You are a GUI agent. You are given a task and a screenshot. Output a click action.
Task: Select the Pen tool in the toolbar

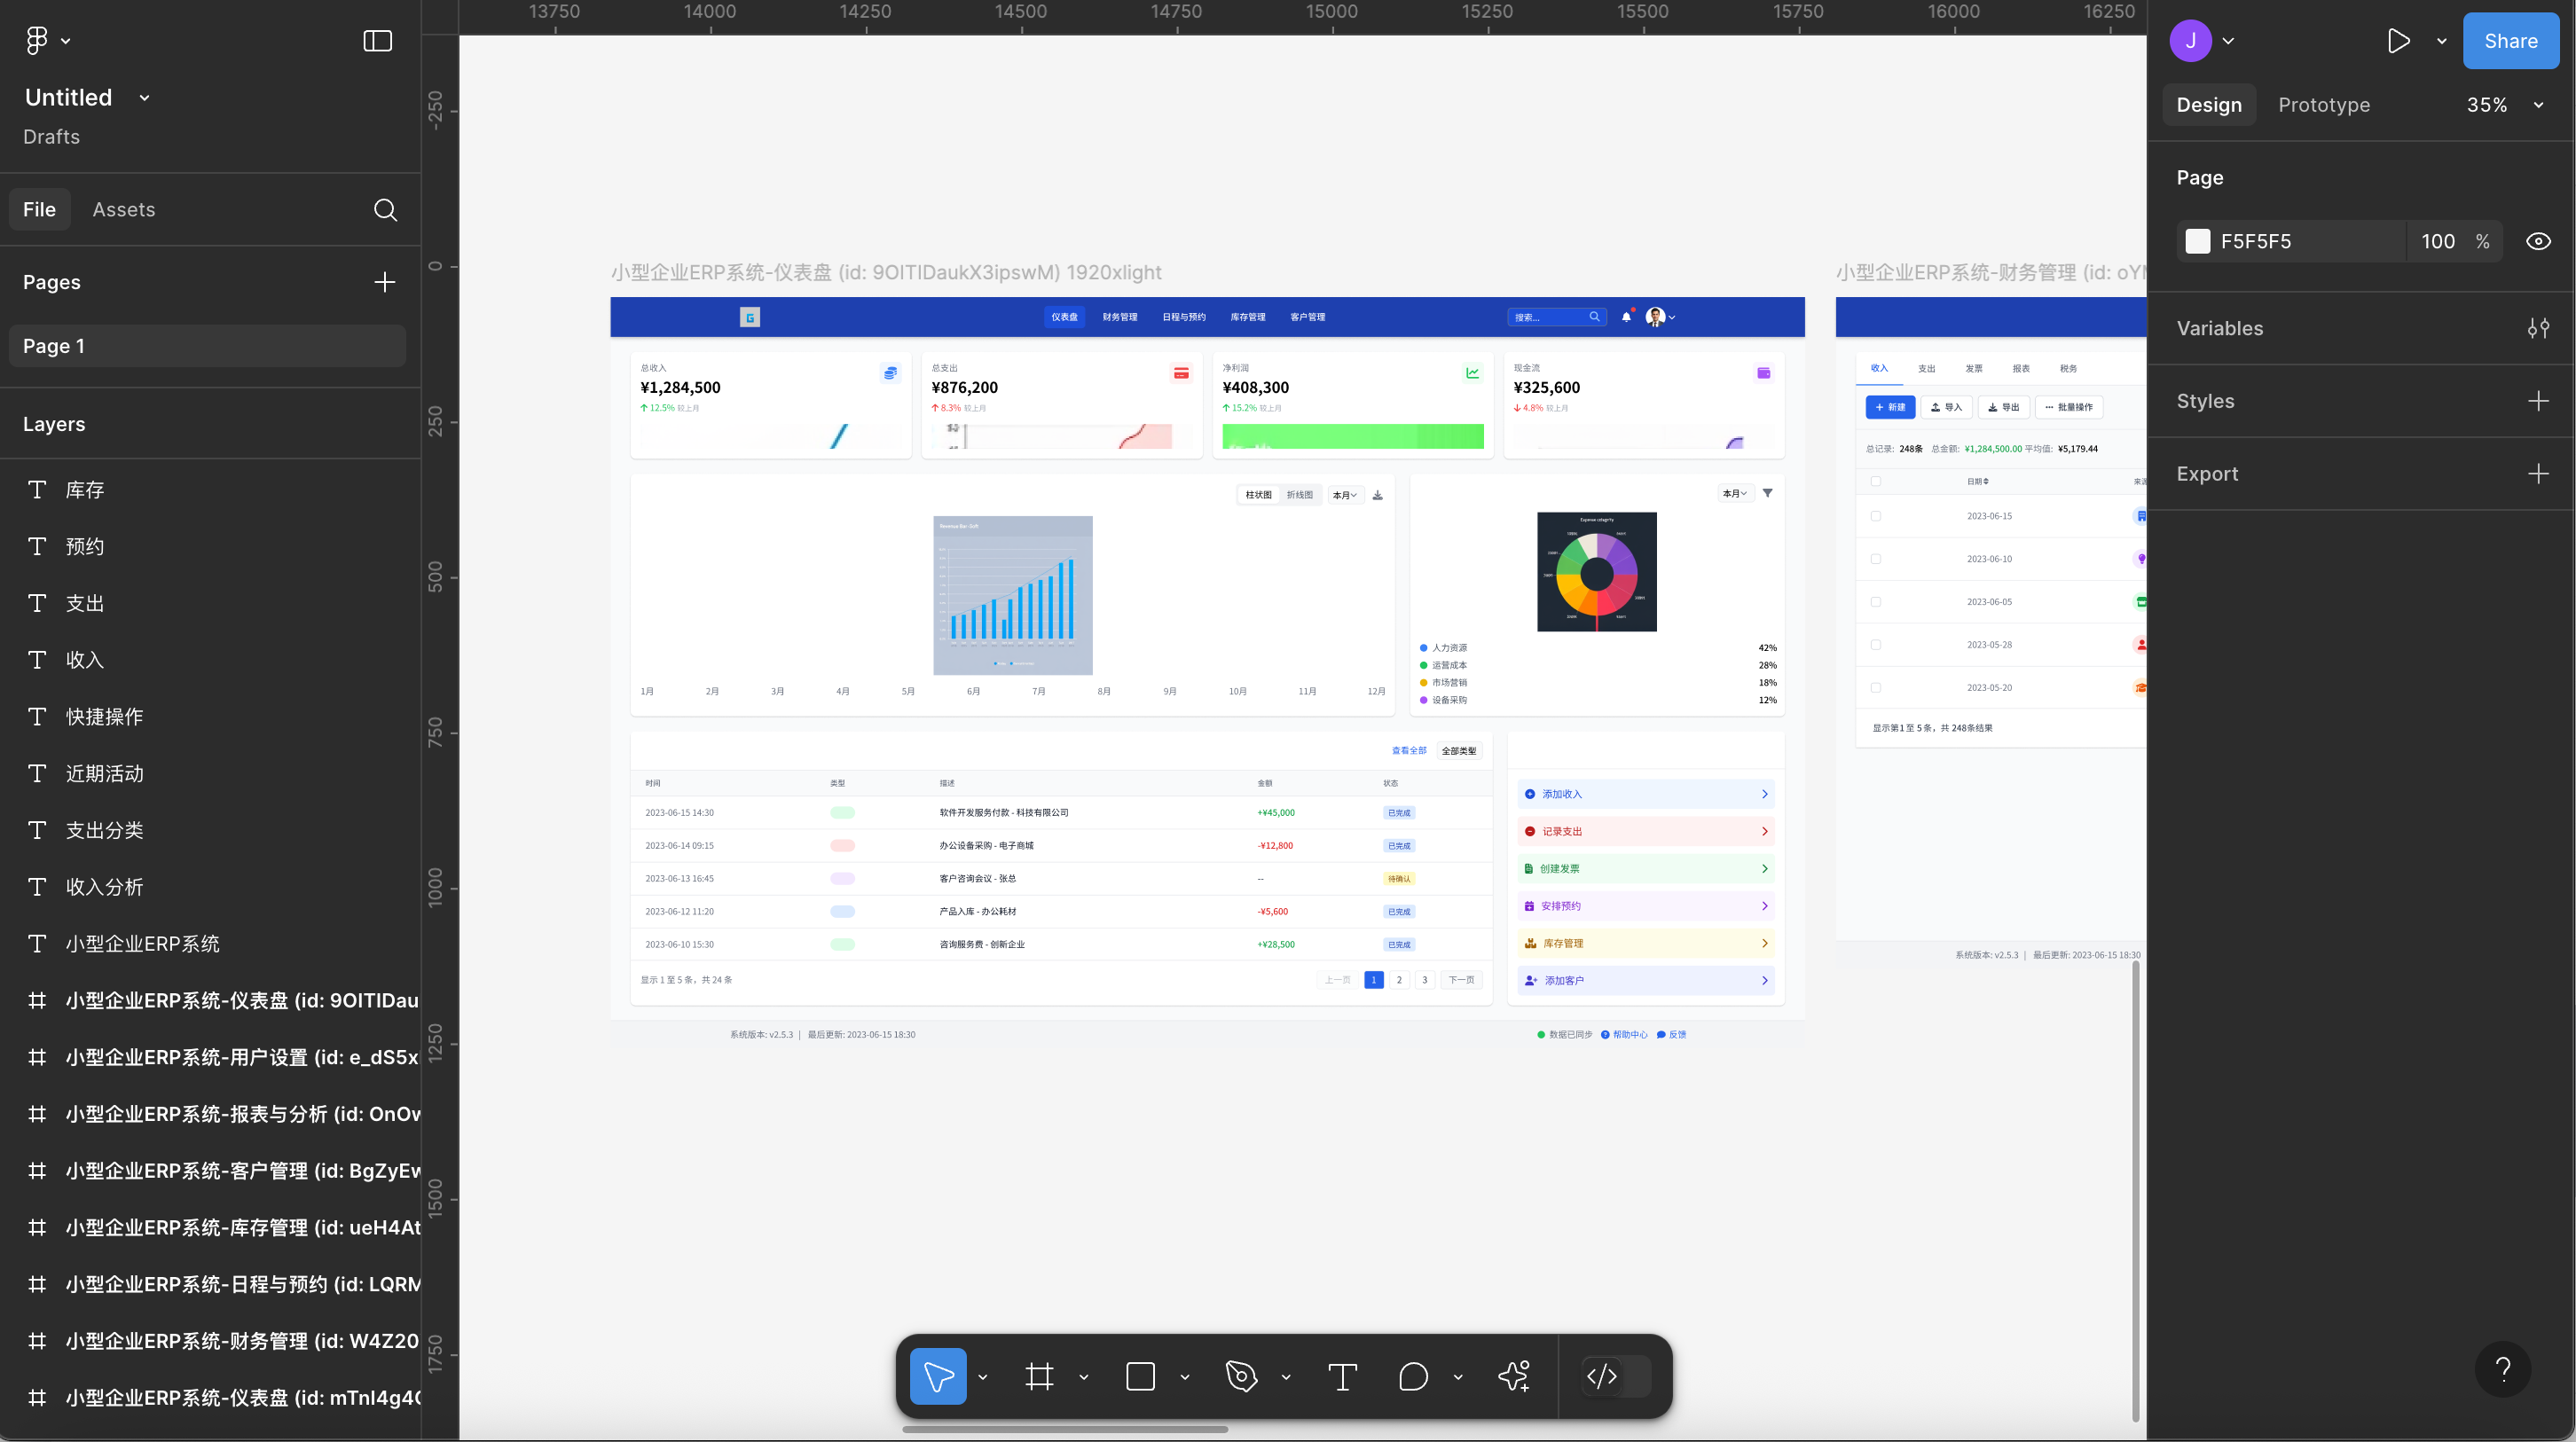point(1241,1377)
